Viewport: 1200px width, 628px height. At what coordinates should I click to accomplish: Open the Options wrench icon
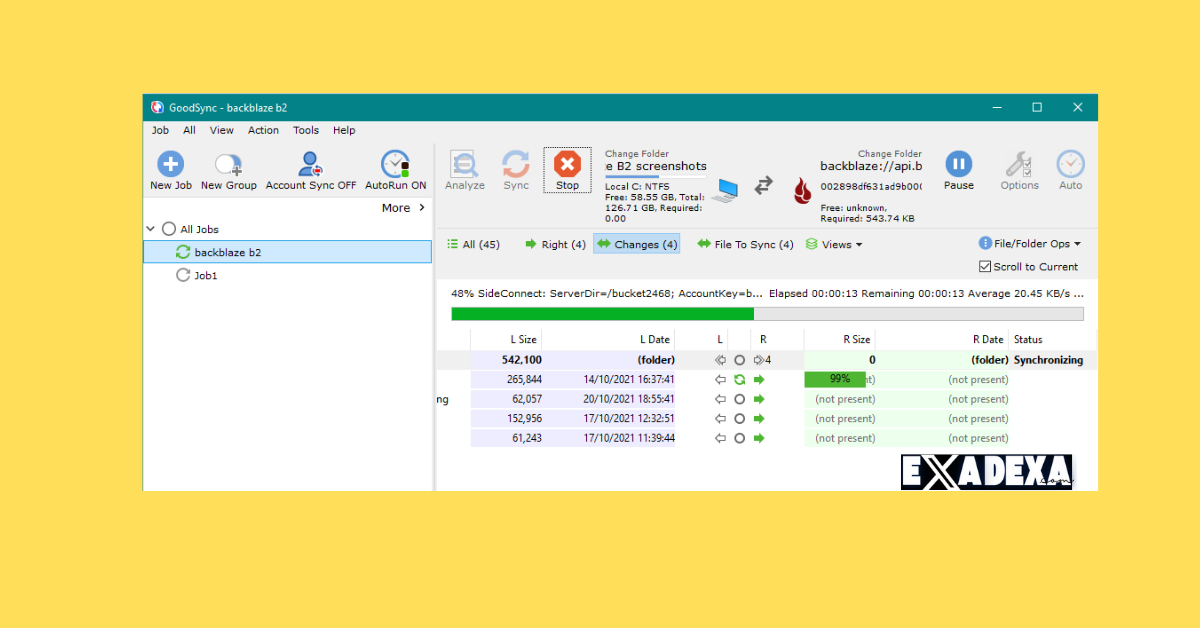1019,165
